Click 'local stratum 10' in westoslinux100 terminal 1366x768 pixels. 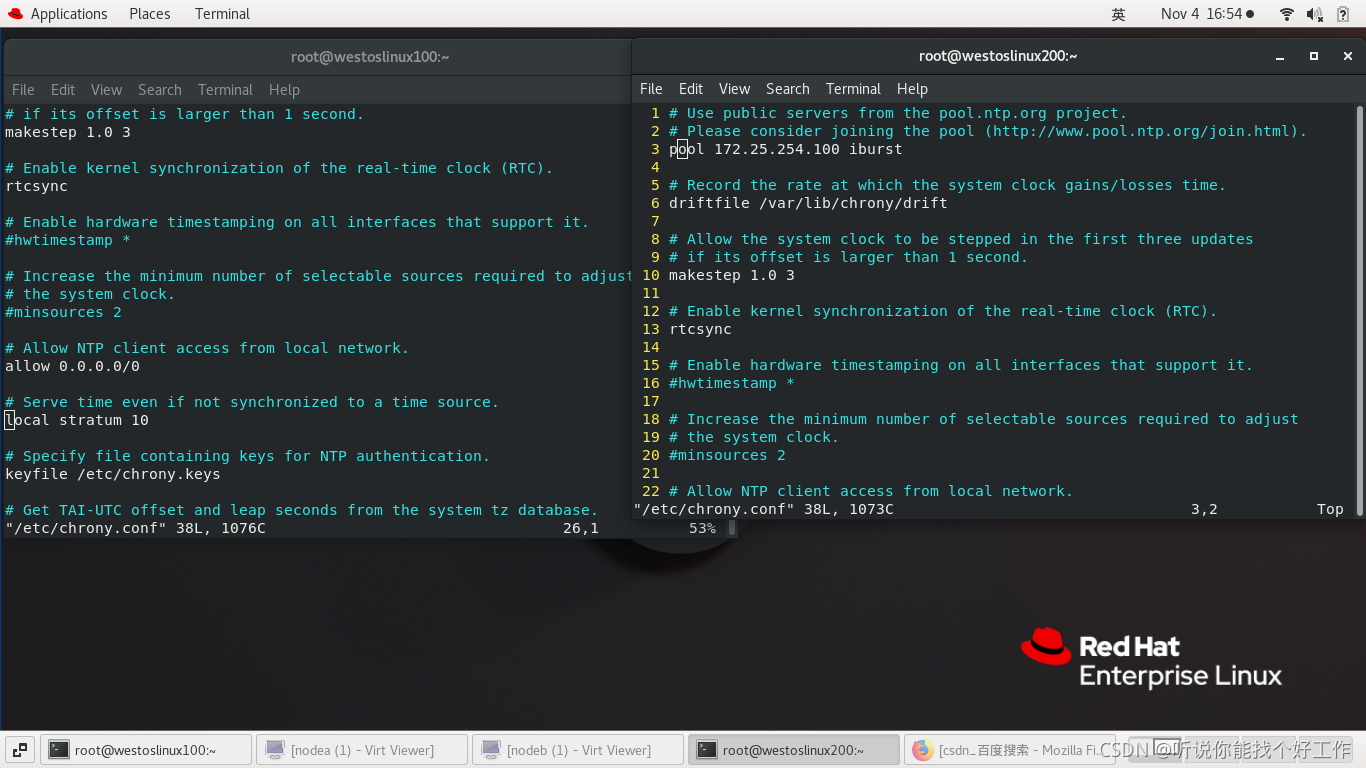[x=77, y=420]
